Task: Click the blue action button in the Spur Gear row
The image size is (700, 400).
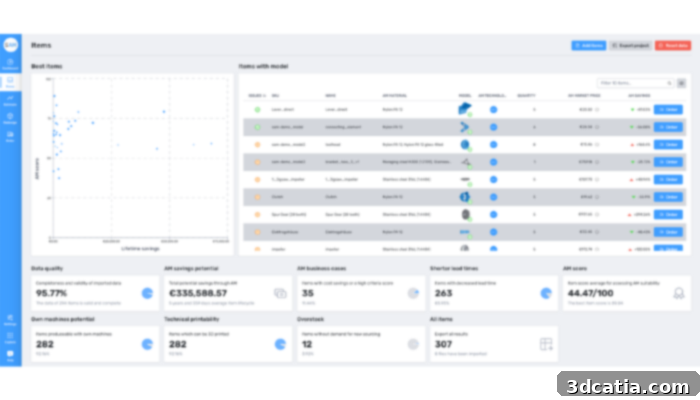Action: tap(668, 214)
